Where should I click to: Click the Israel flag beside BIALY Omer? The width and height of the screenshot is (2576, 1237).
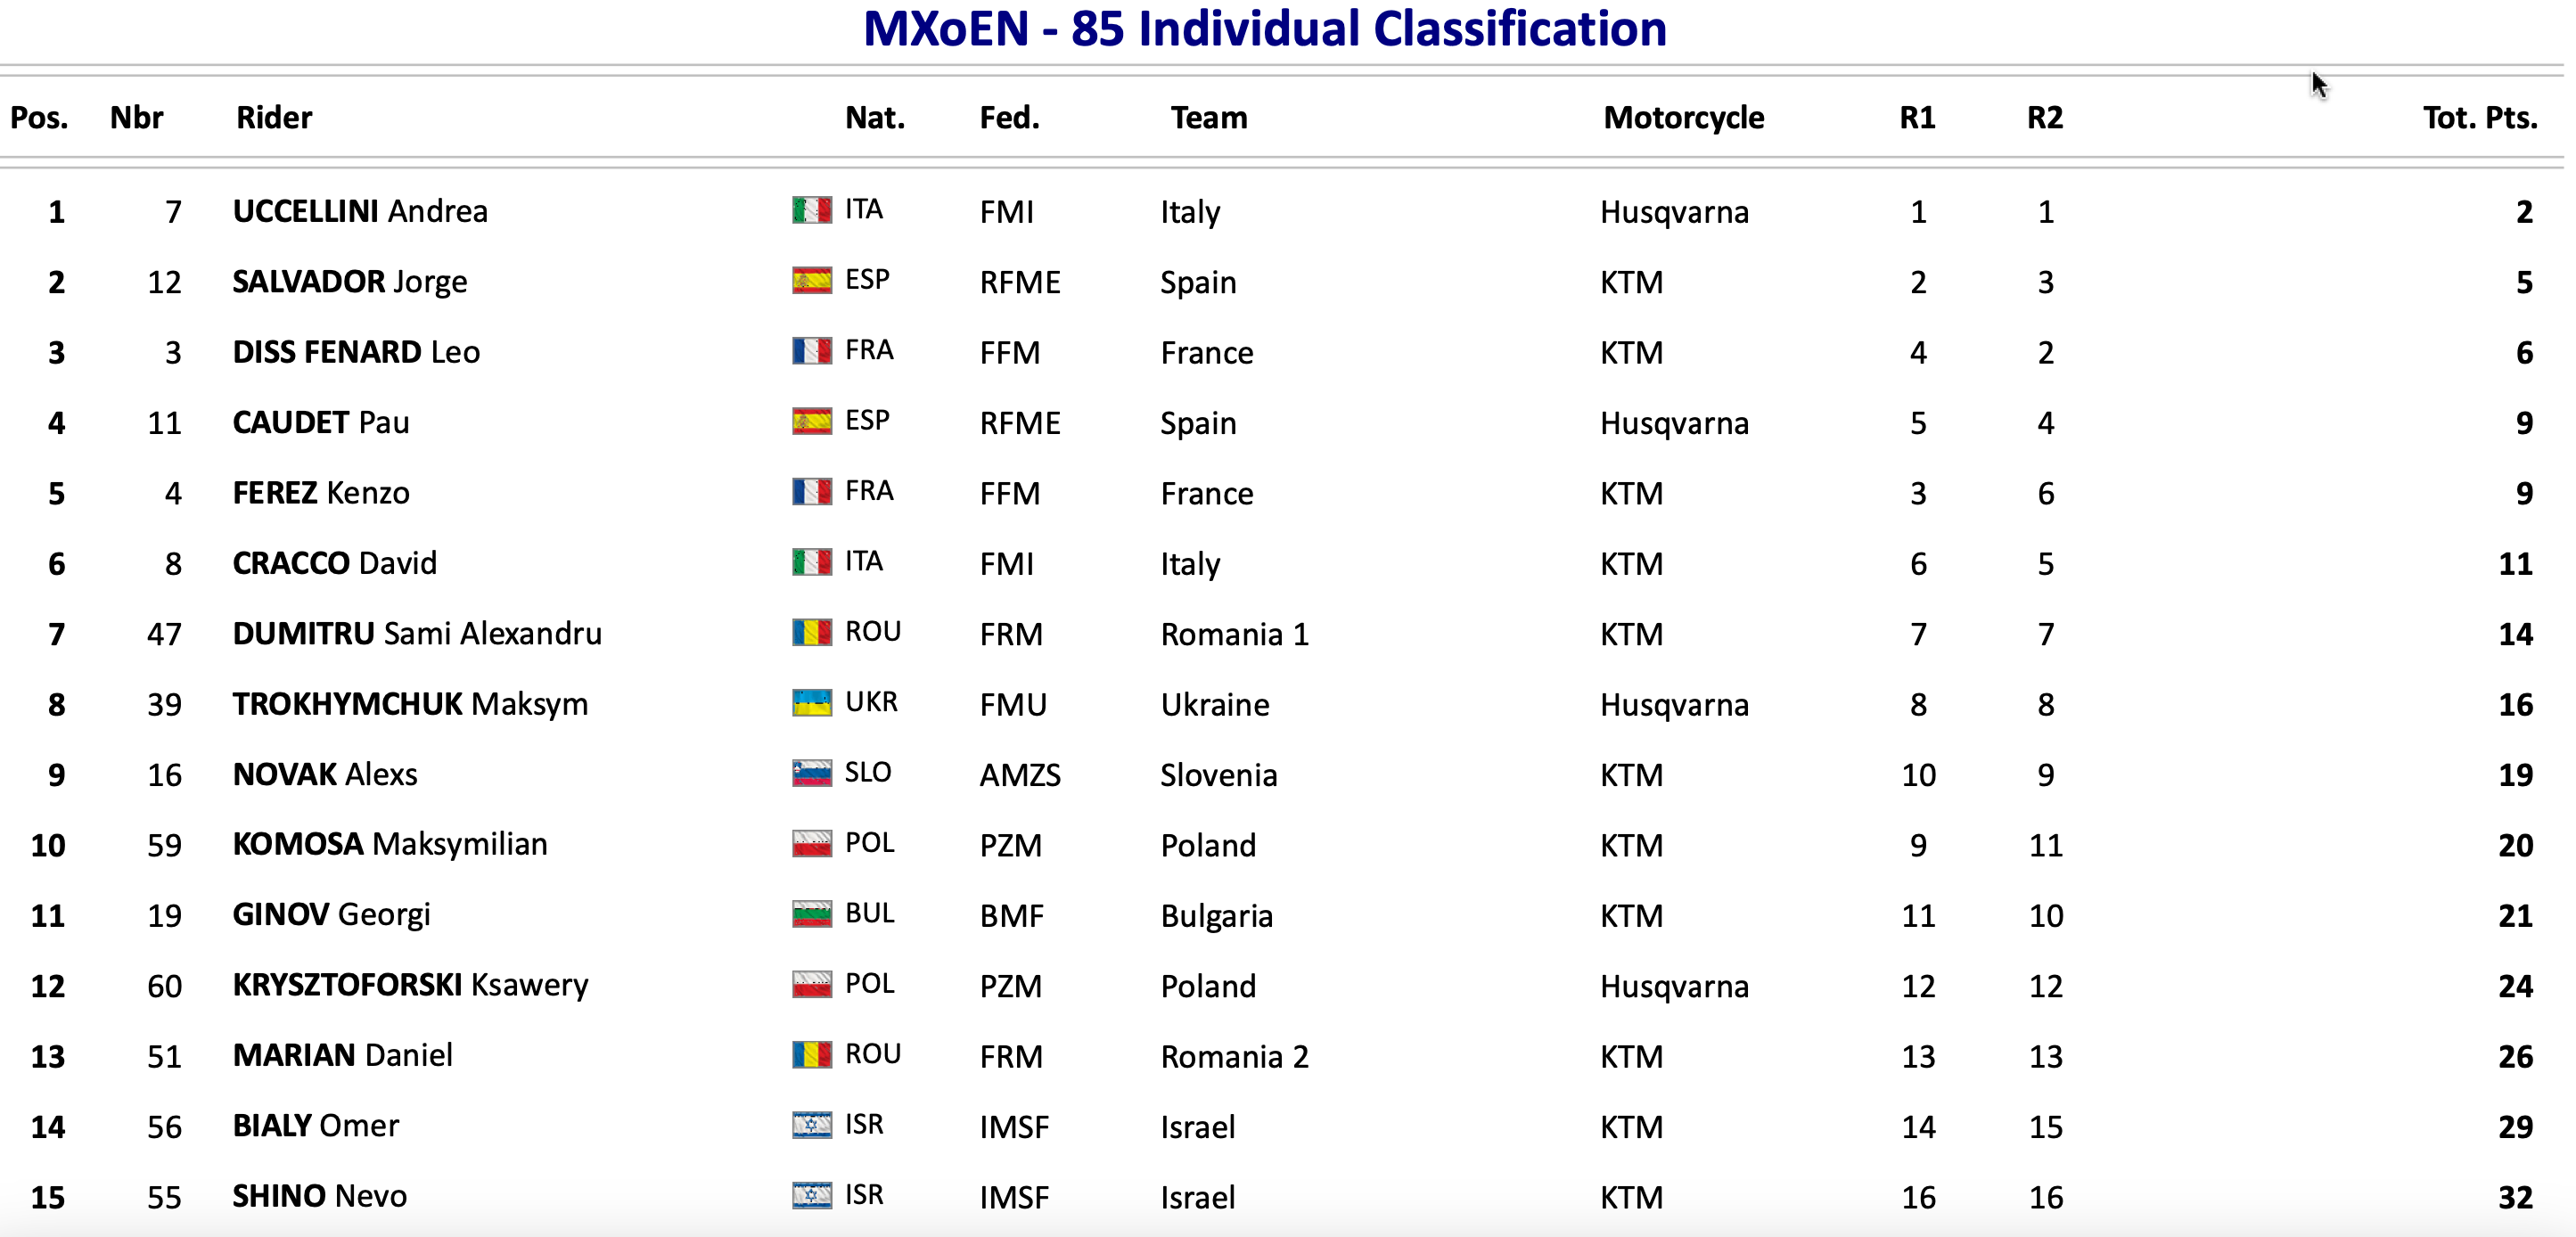coord(811,1125)
